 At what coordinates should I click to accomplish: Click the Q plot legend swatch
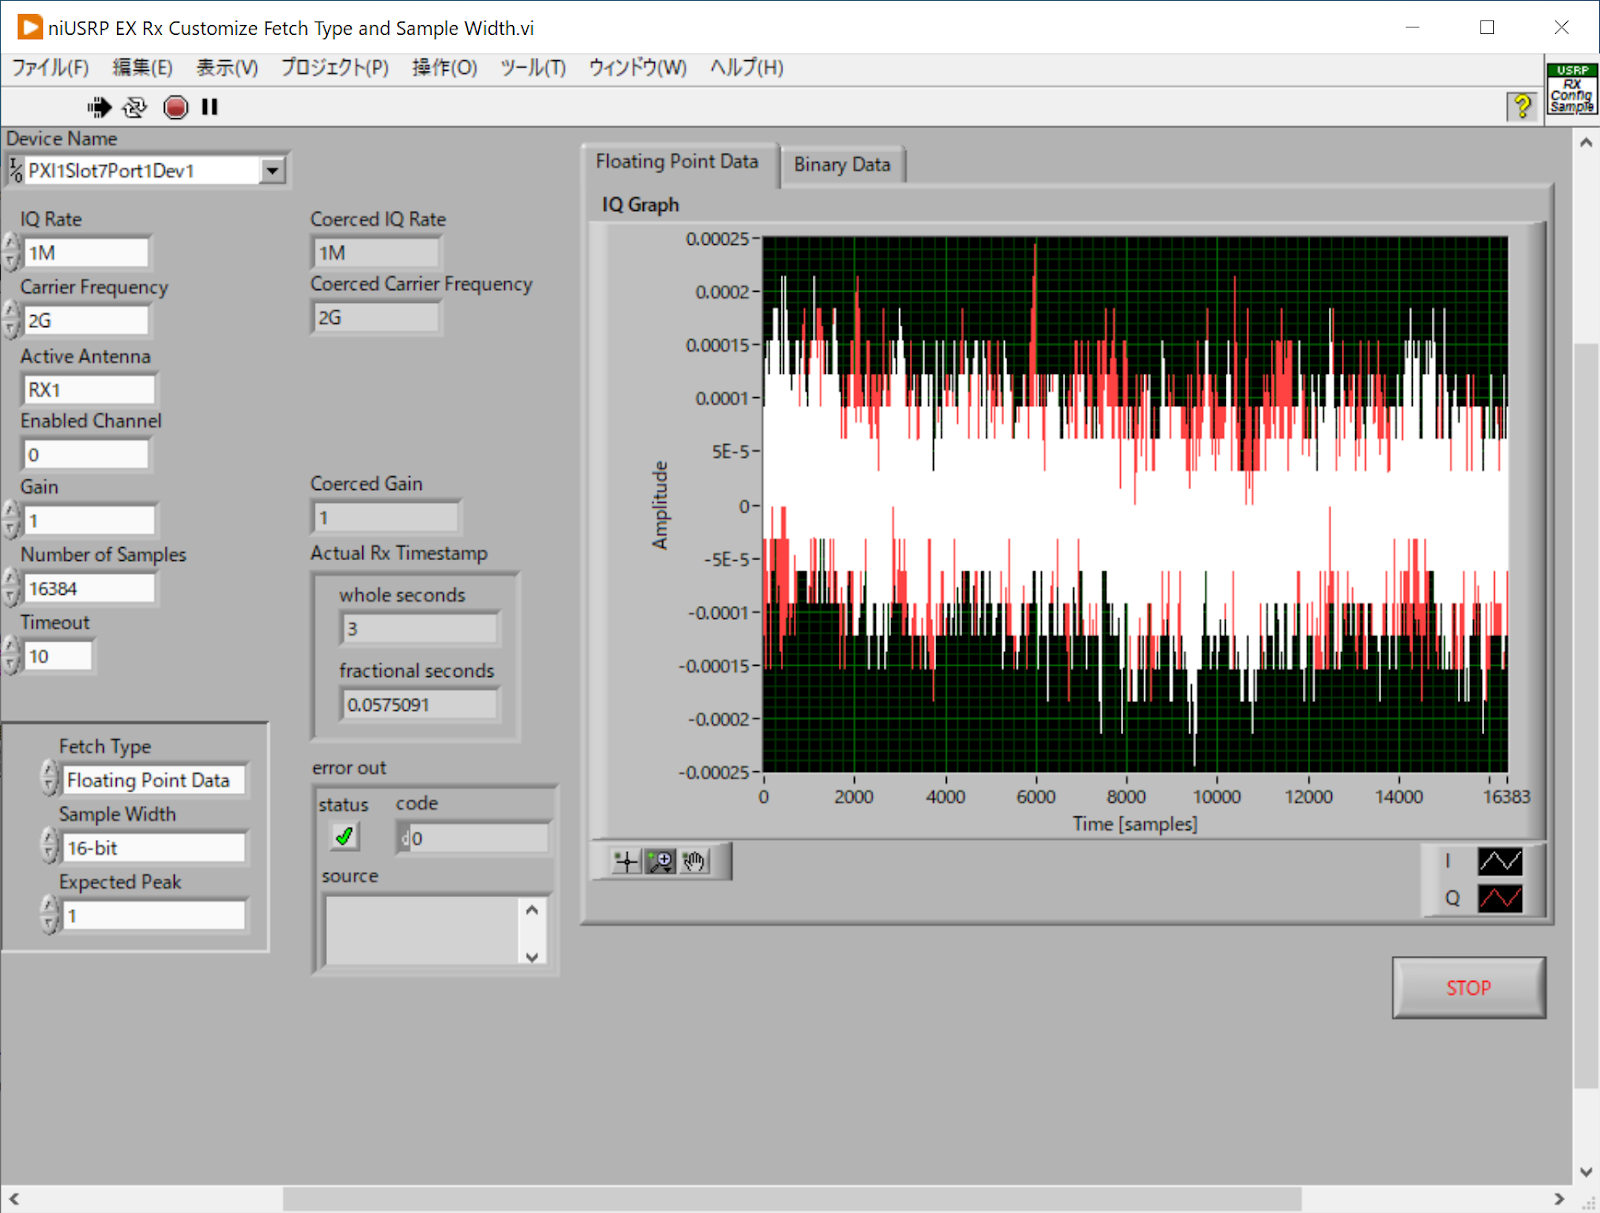pyautogui.click(x=1500, y=898)
